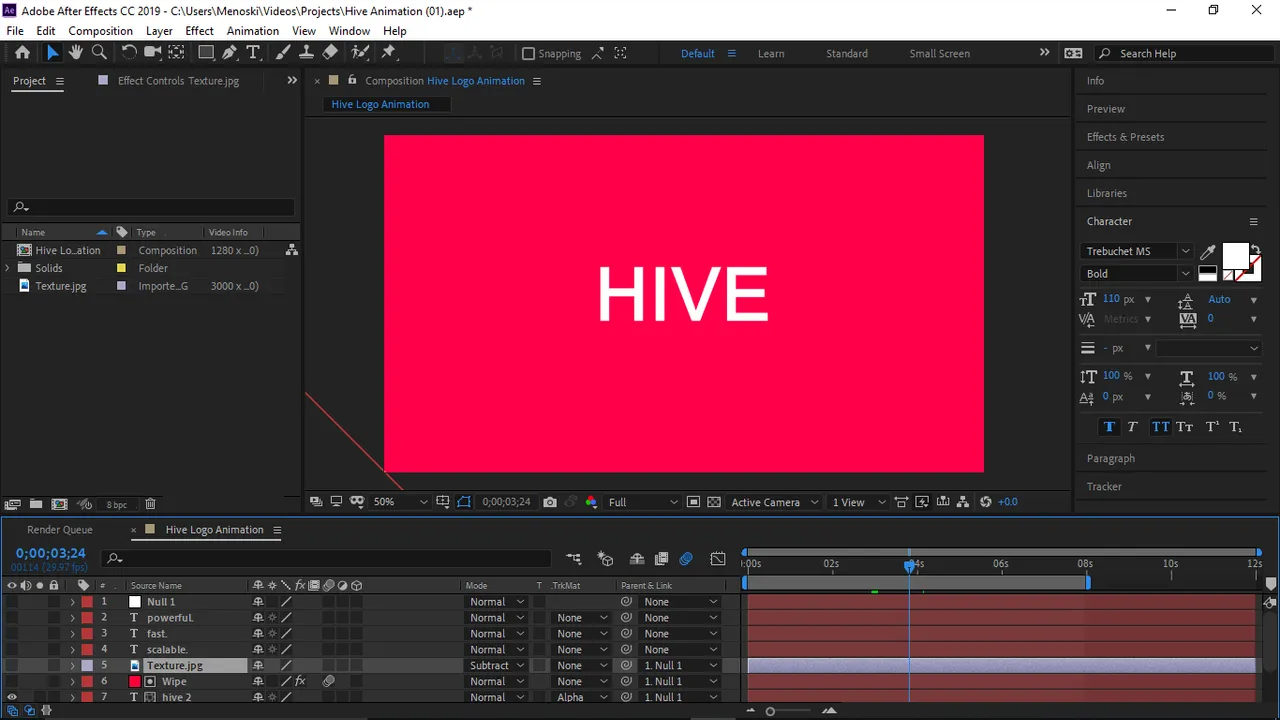Open the Effect menu

tap(199, 31)
